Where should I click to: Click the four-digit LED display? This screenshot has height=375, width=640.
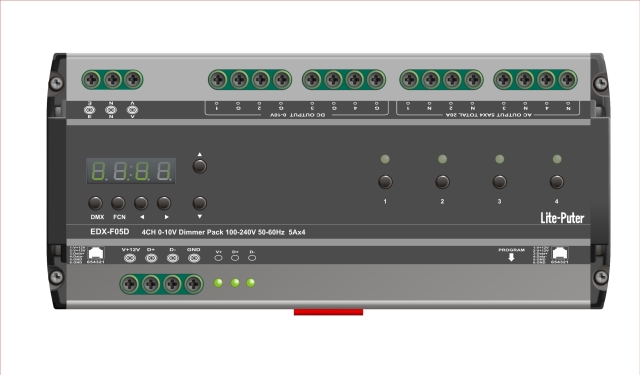[131, 171]
